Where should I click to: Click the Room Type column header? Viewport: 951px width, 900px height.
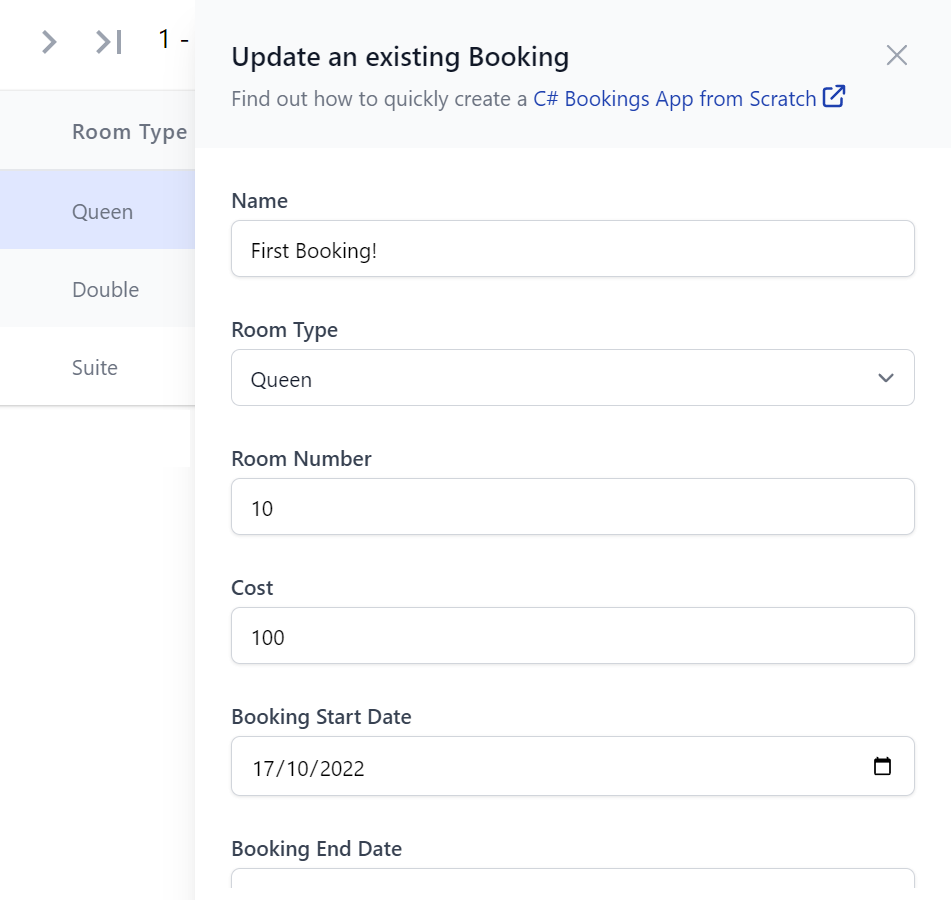tap(130, 132)
